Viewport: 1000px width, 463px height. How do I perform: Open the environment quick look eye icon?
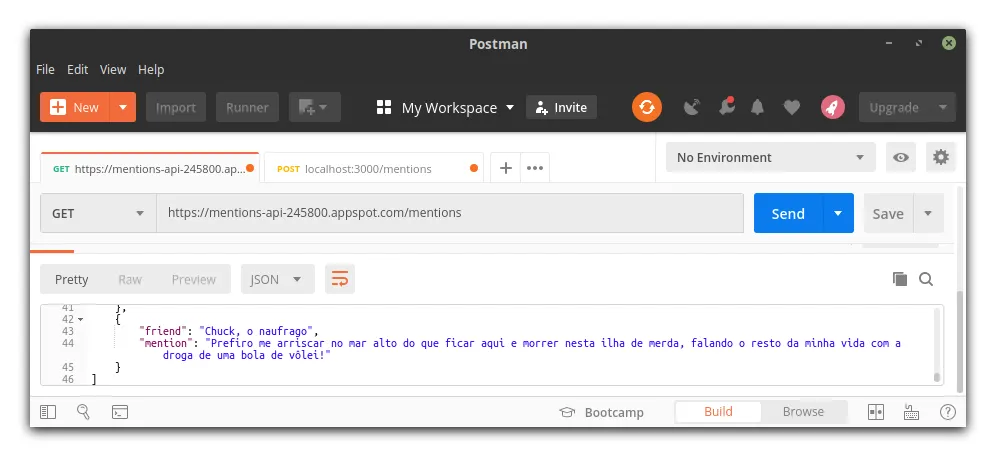coord(901,158)
